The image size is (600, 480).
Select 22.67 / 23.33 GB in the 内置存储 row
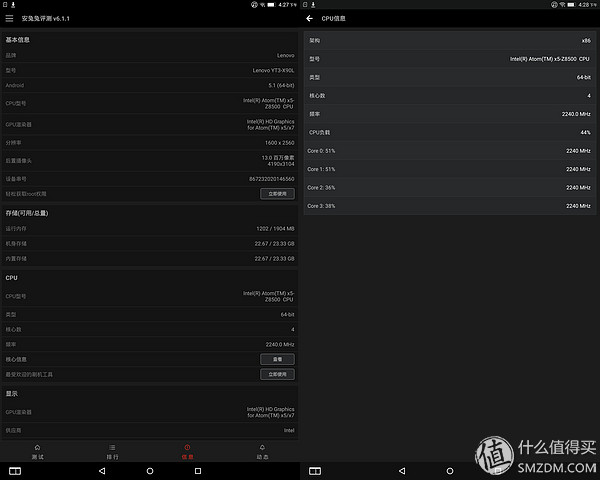[x=274, y=258]
